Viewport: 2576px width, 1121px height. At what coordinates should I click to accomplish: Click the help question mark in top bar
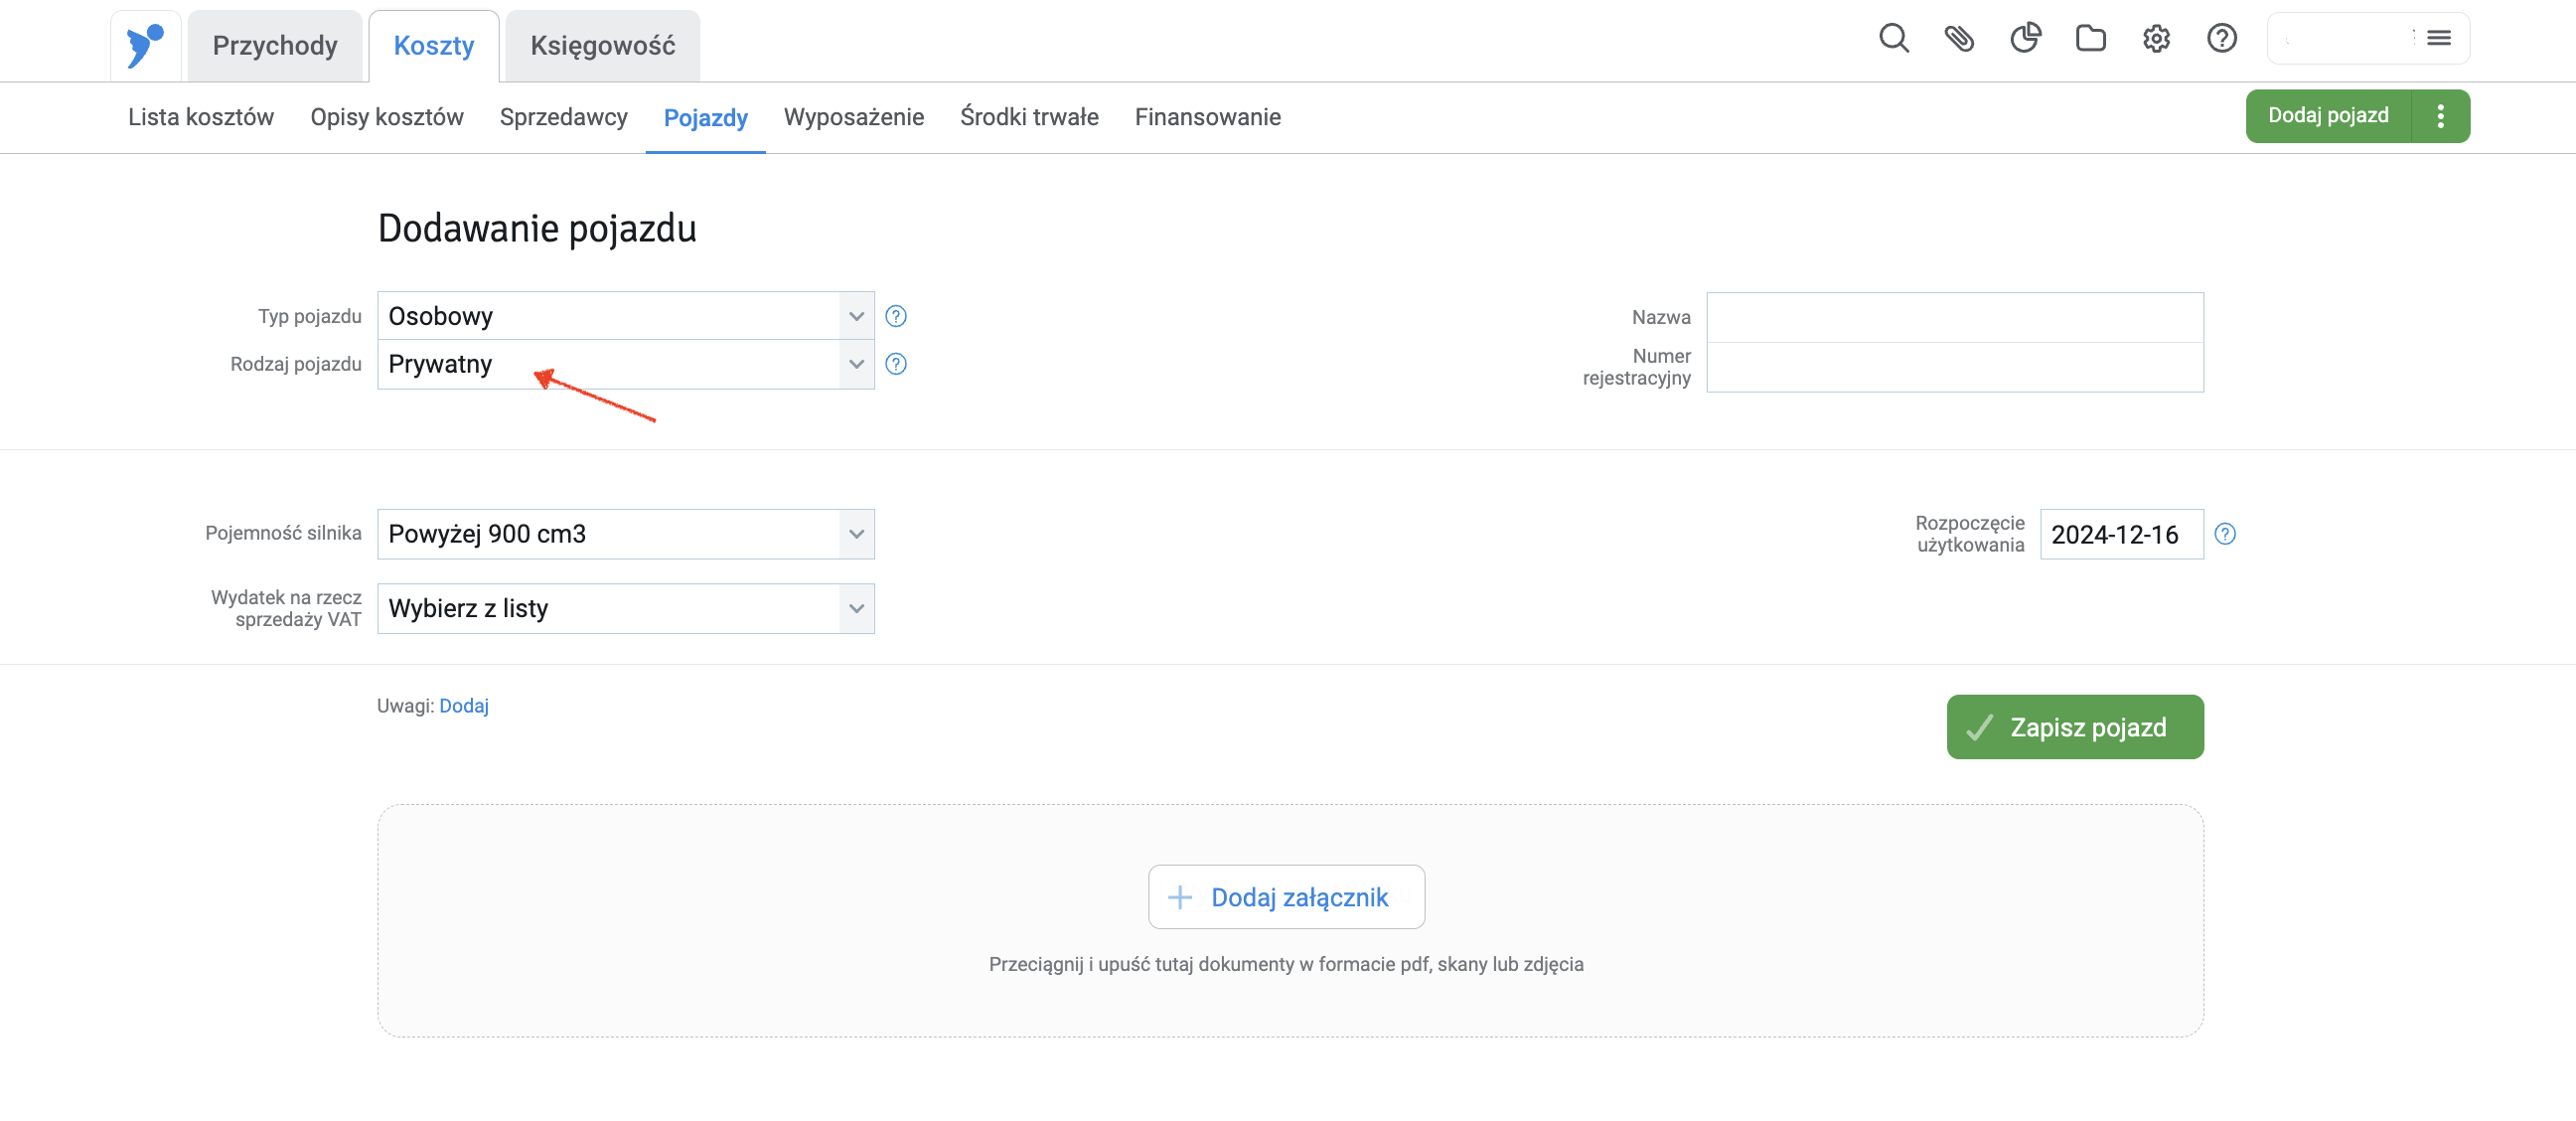tap(2221, 39)
